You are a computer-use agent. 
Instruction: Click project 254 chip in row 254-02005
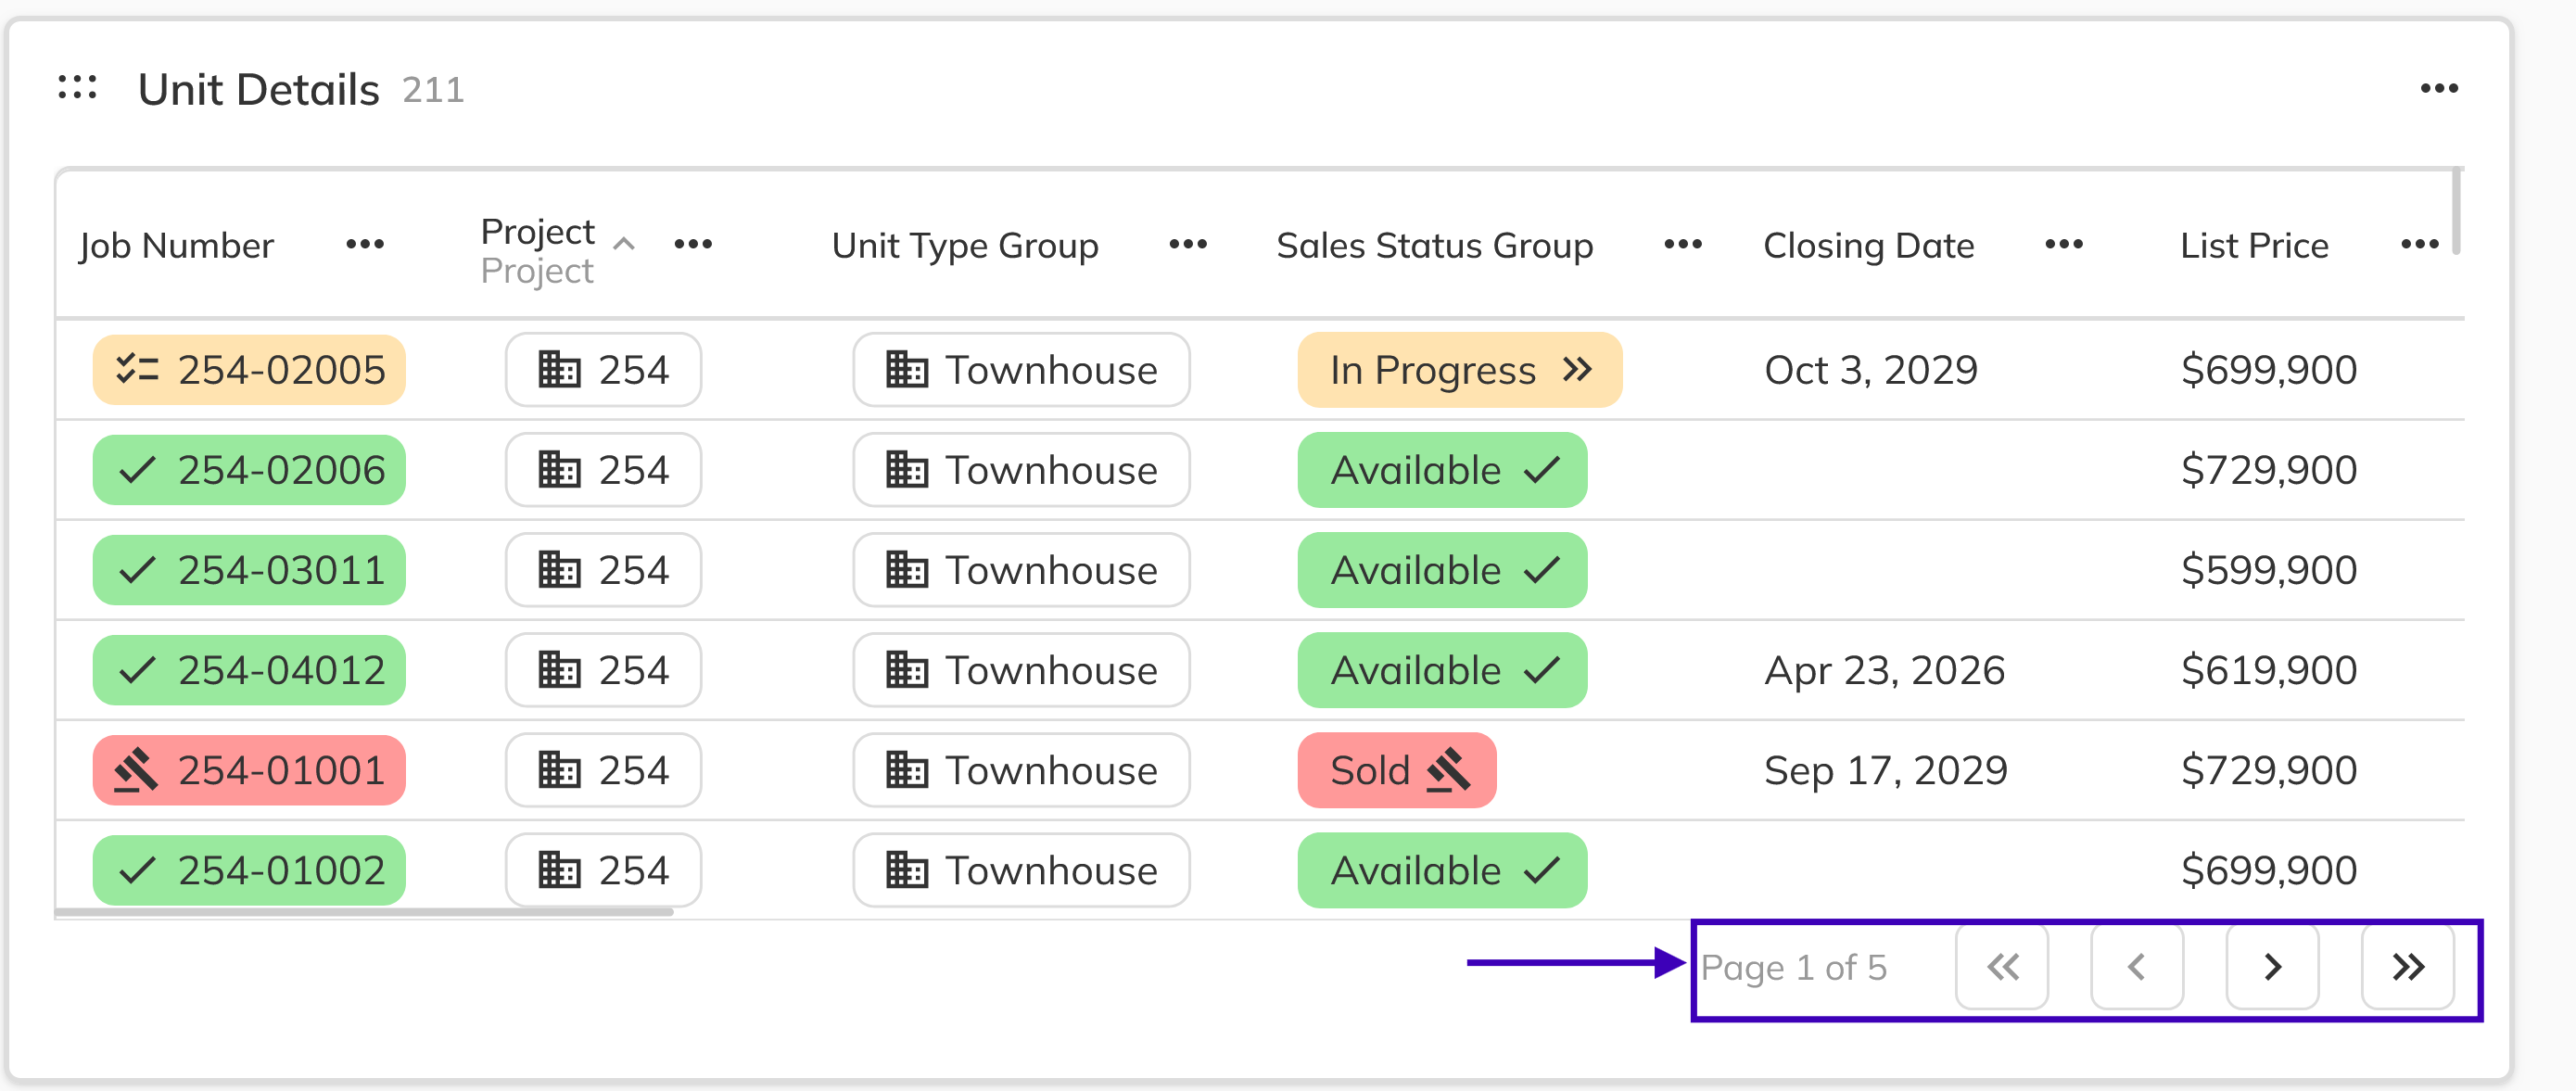[x=603, y=370]
